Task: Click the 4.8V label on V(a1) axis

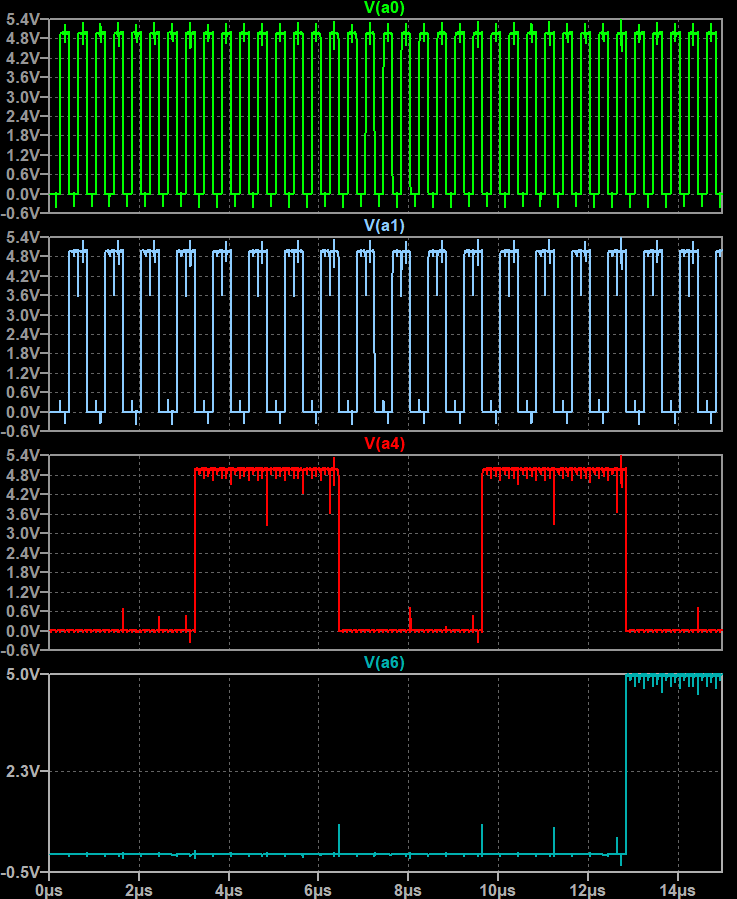Action: click(23, 256)
